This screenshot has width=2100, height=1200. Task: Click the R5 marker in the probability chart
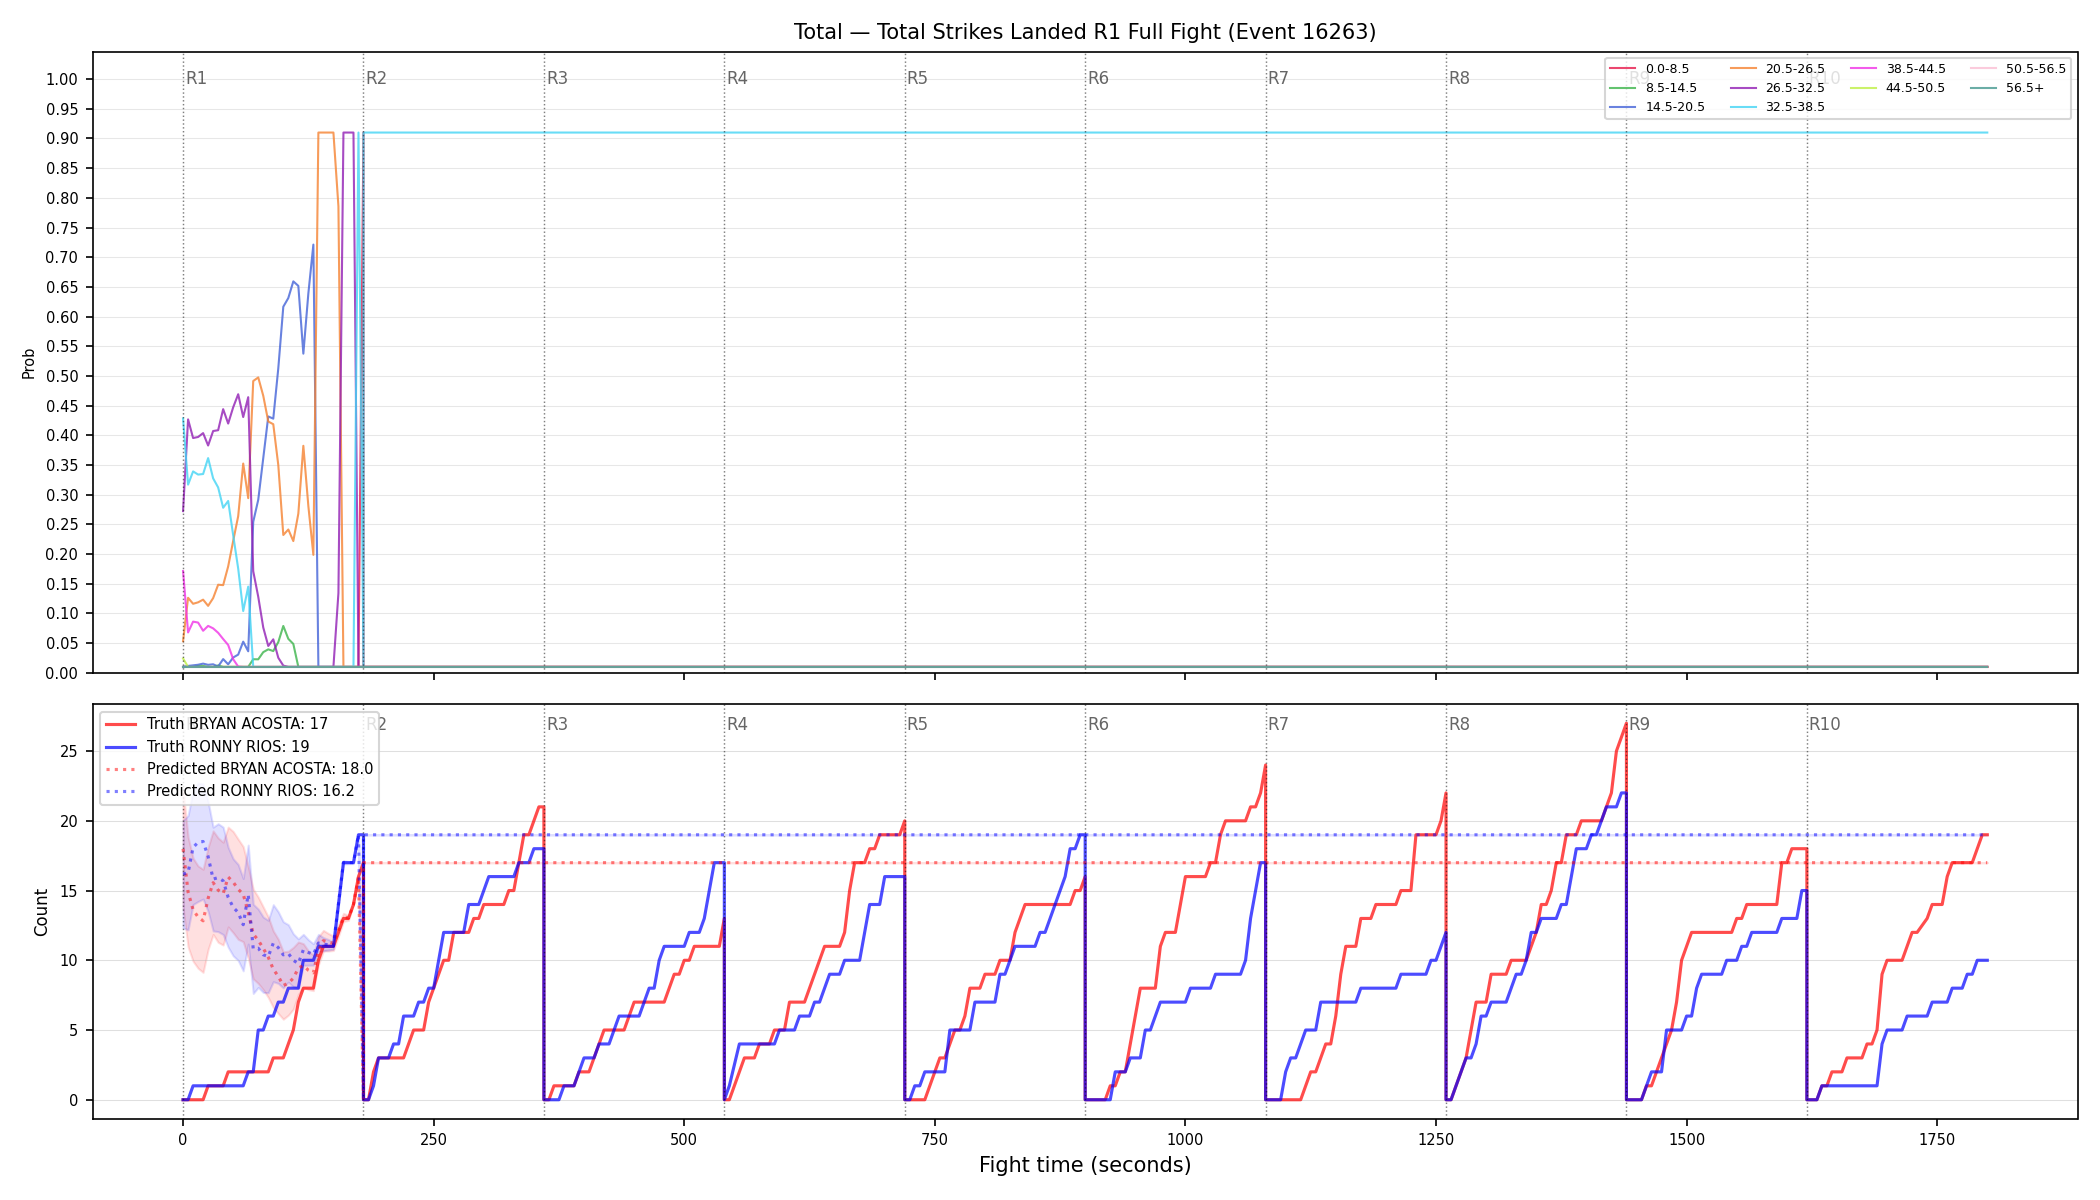[917, 78]
